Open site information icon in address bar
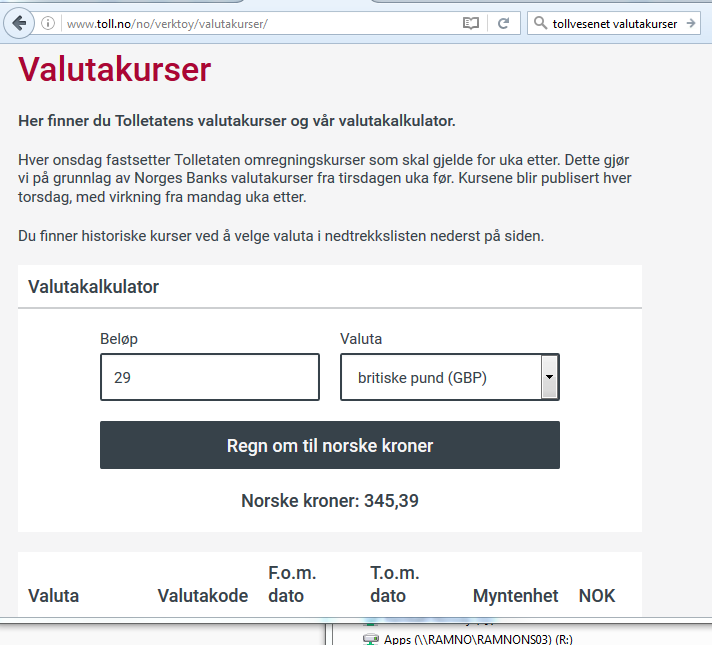 click(48, 23)
